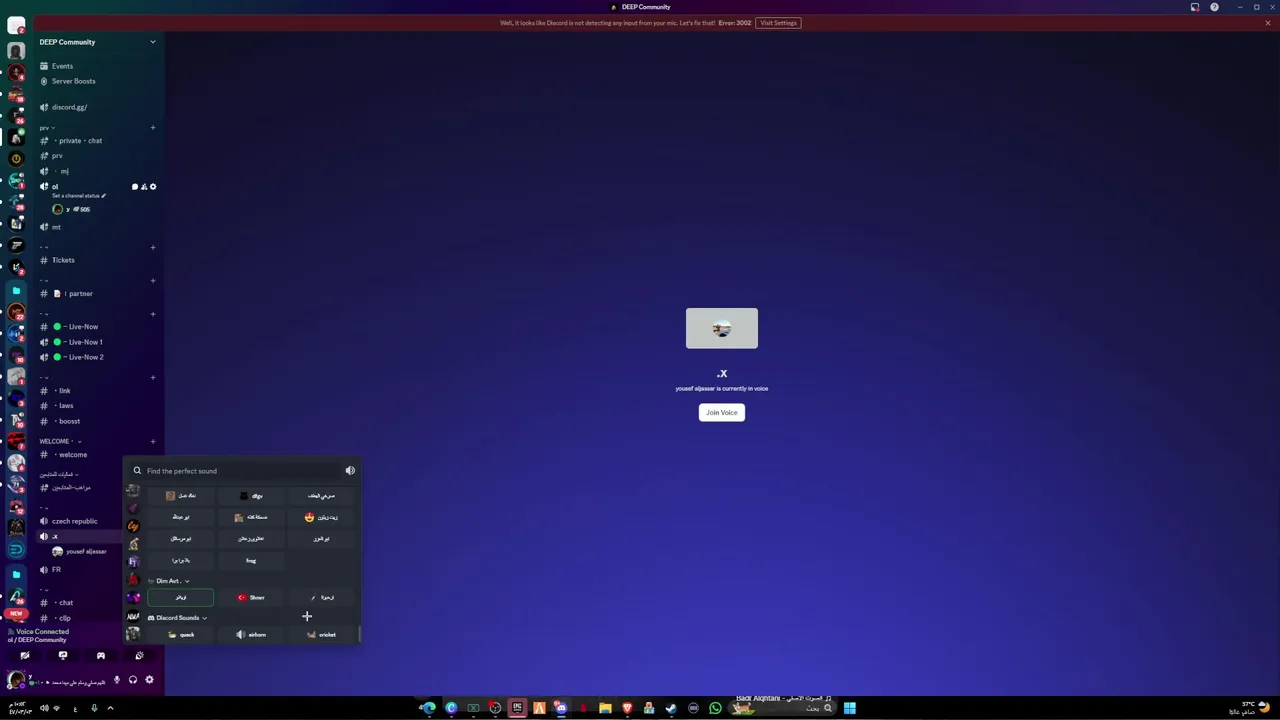Open soundboard icon in voice panel
This screenshot has width=1280, height=720.
pyautogui.click(x=139, y=656)
